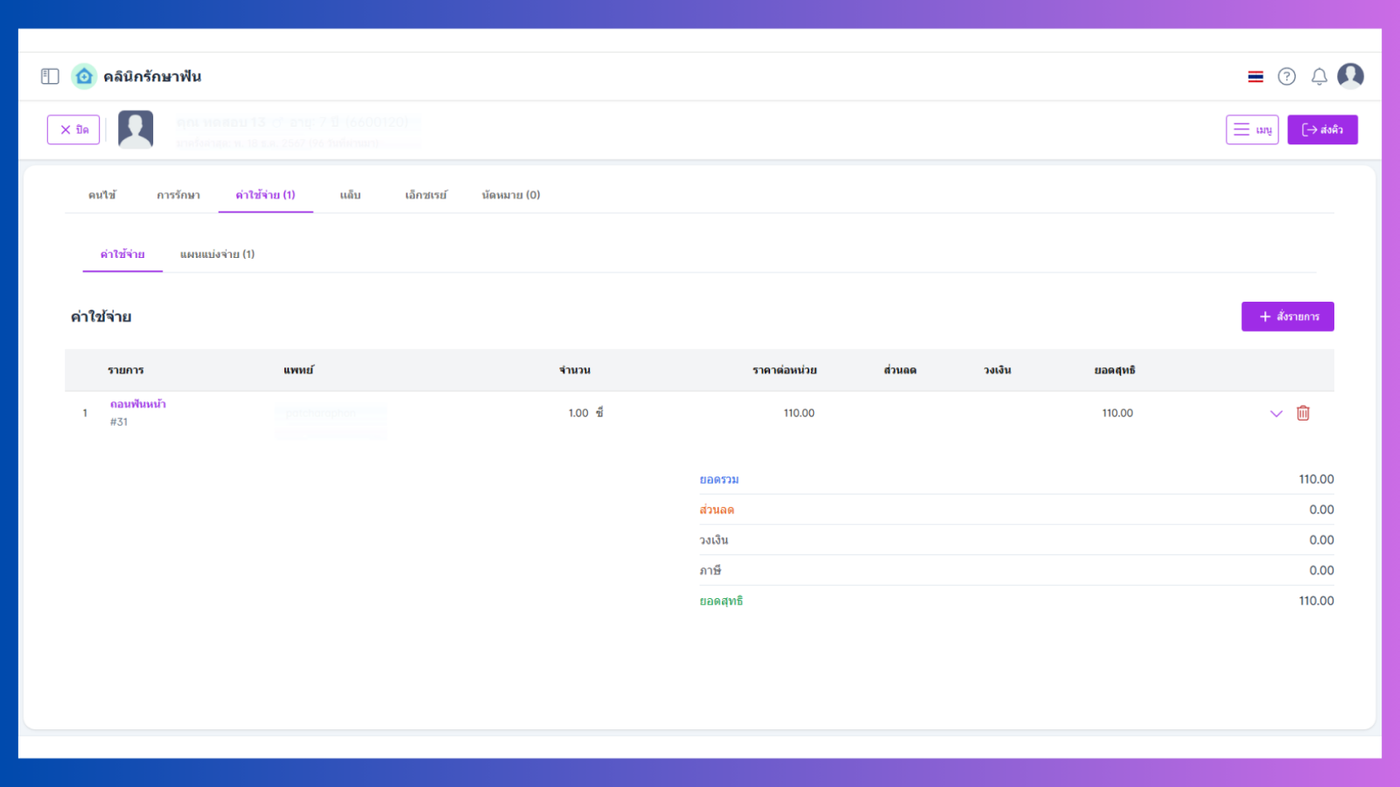Image resolution: width=1400 pixels, height=787 pixels.
Task: Click the 1.00 ซี่ quantity cell
Action: pyautogui.click(x=586, y=413)
